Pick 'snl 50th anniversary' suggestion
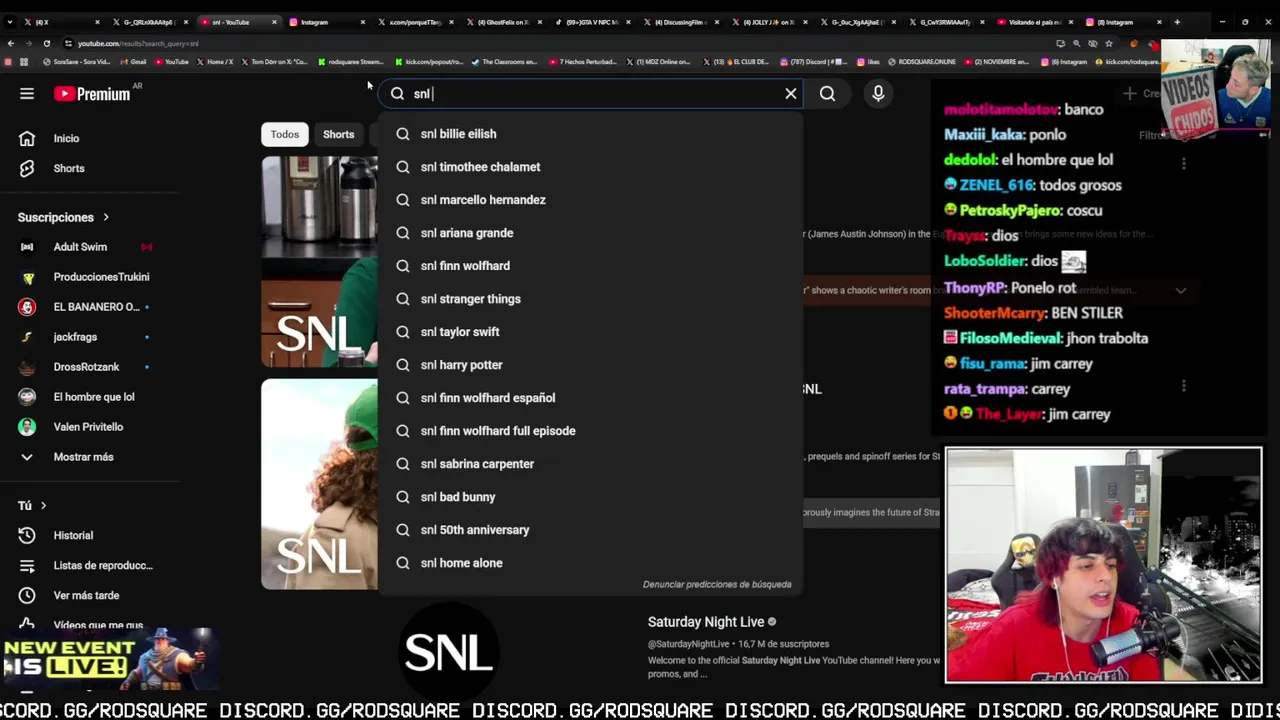1280x720 pixels. [590, 530]
